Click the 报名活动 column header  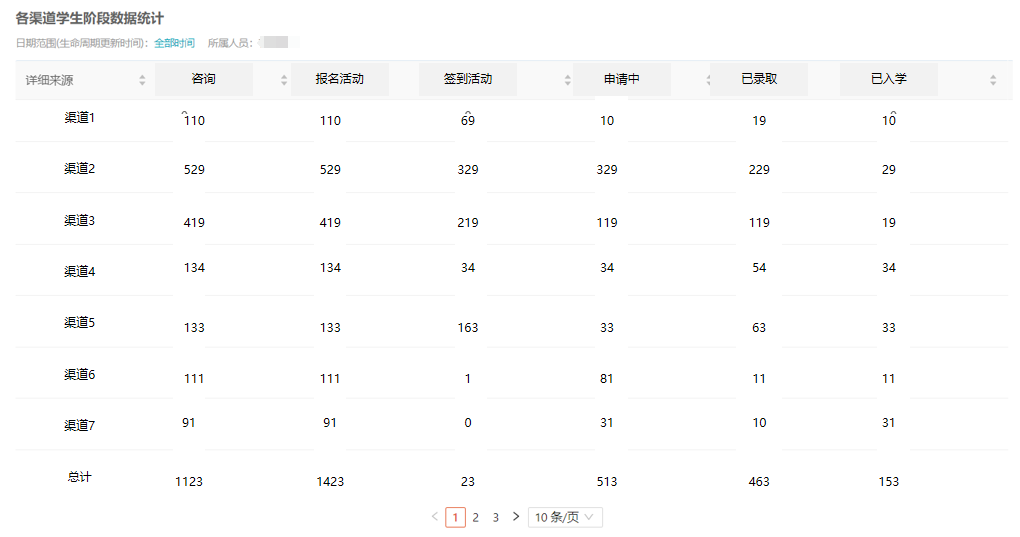[339, 79]
